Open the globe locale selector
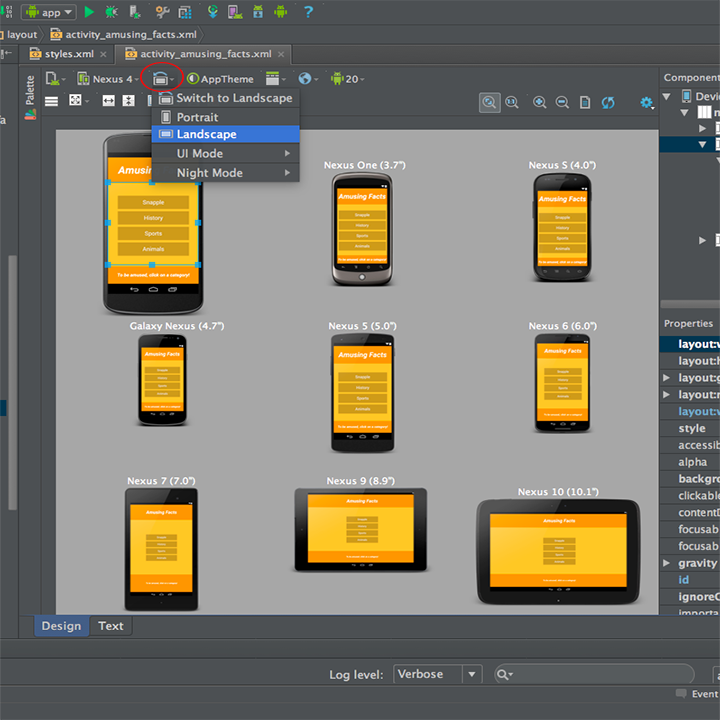The width and height of the screenshot is (720, 720). (305, 79)
